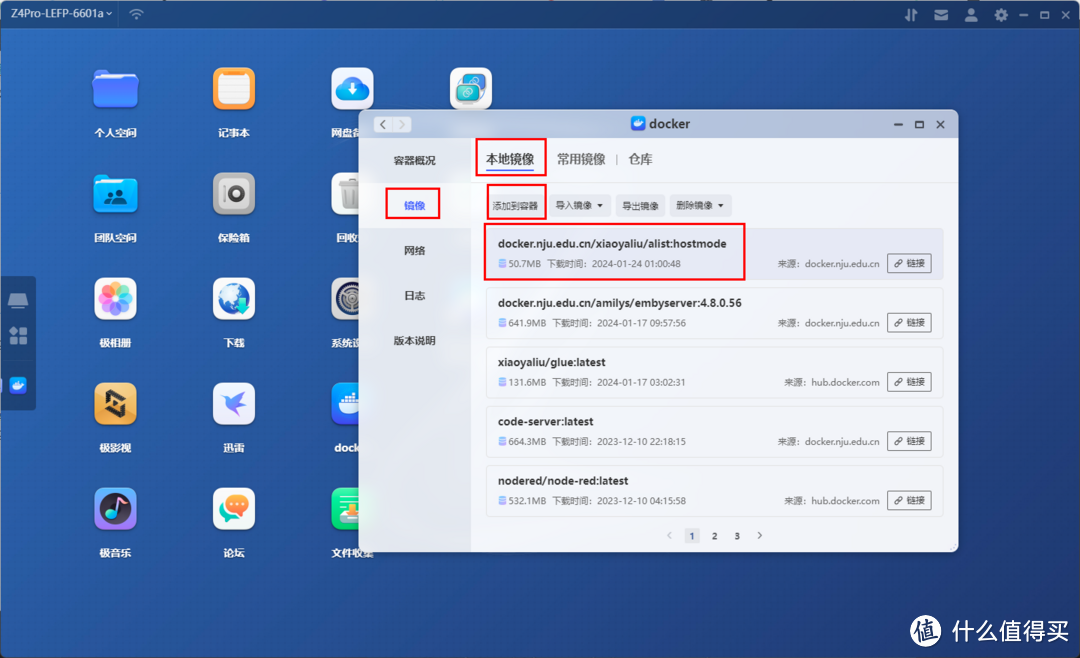
Task: Open the transfer arrows icon in top bar
Action: pyautogui.click(x=911, y=14)
